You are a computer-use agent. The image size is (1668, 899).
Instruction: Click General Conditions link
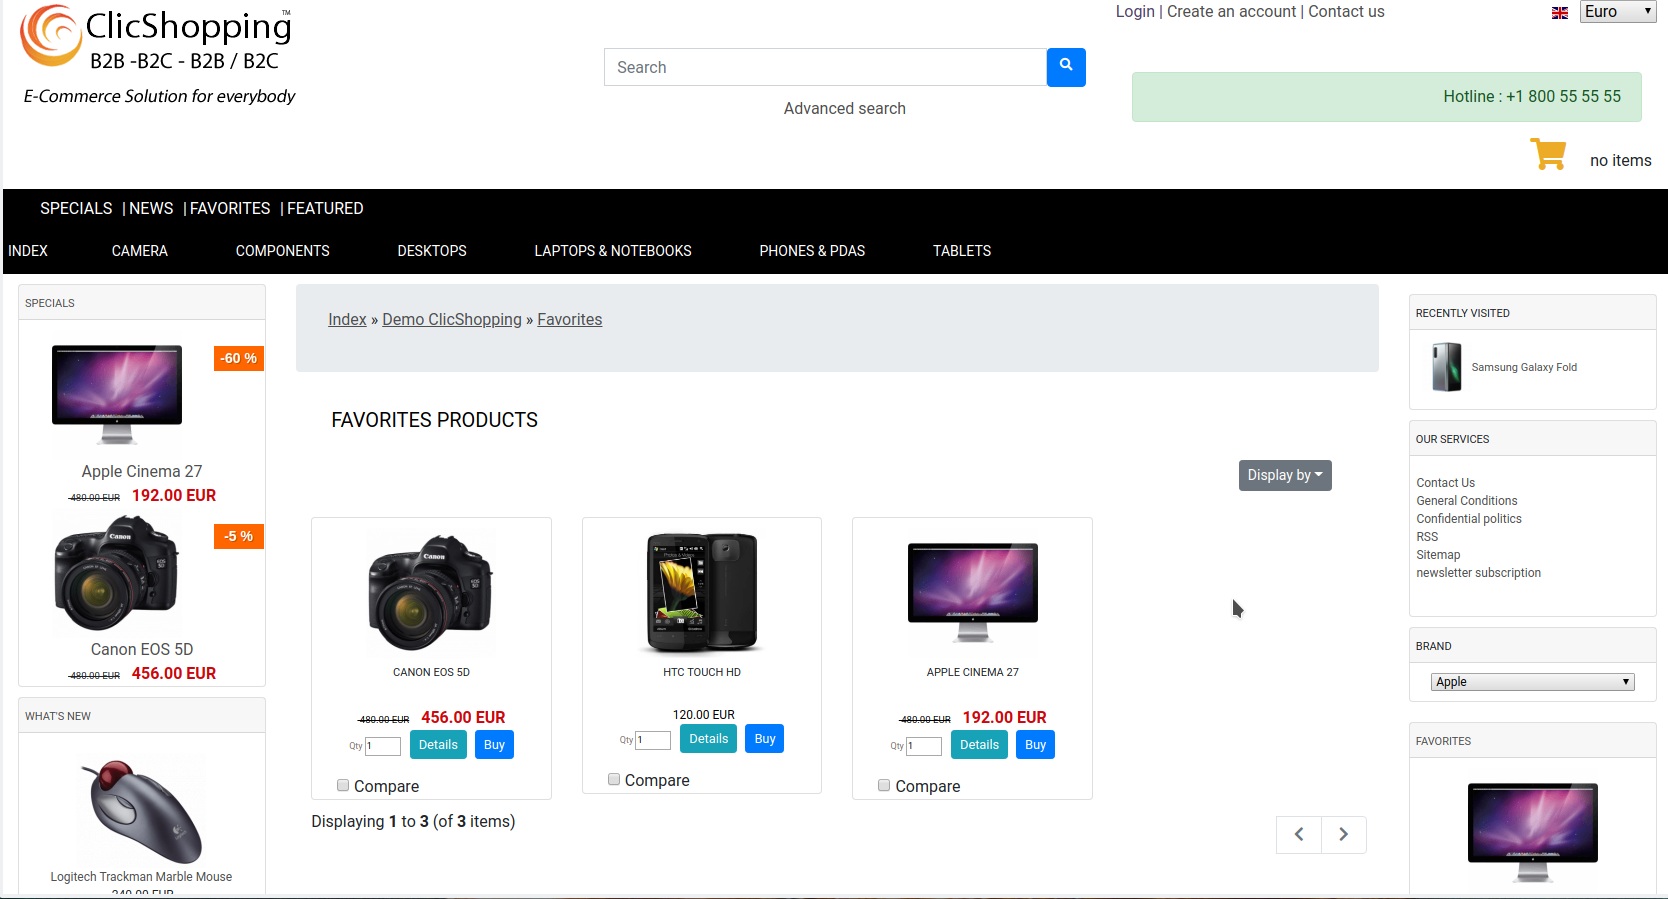coord(1466,501)
